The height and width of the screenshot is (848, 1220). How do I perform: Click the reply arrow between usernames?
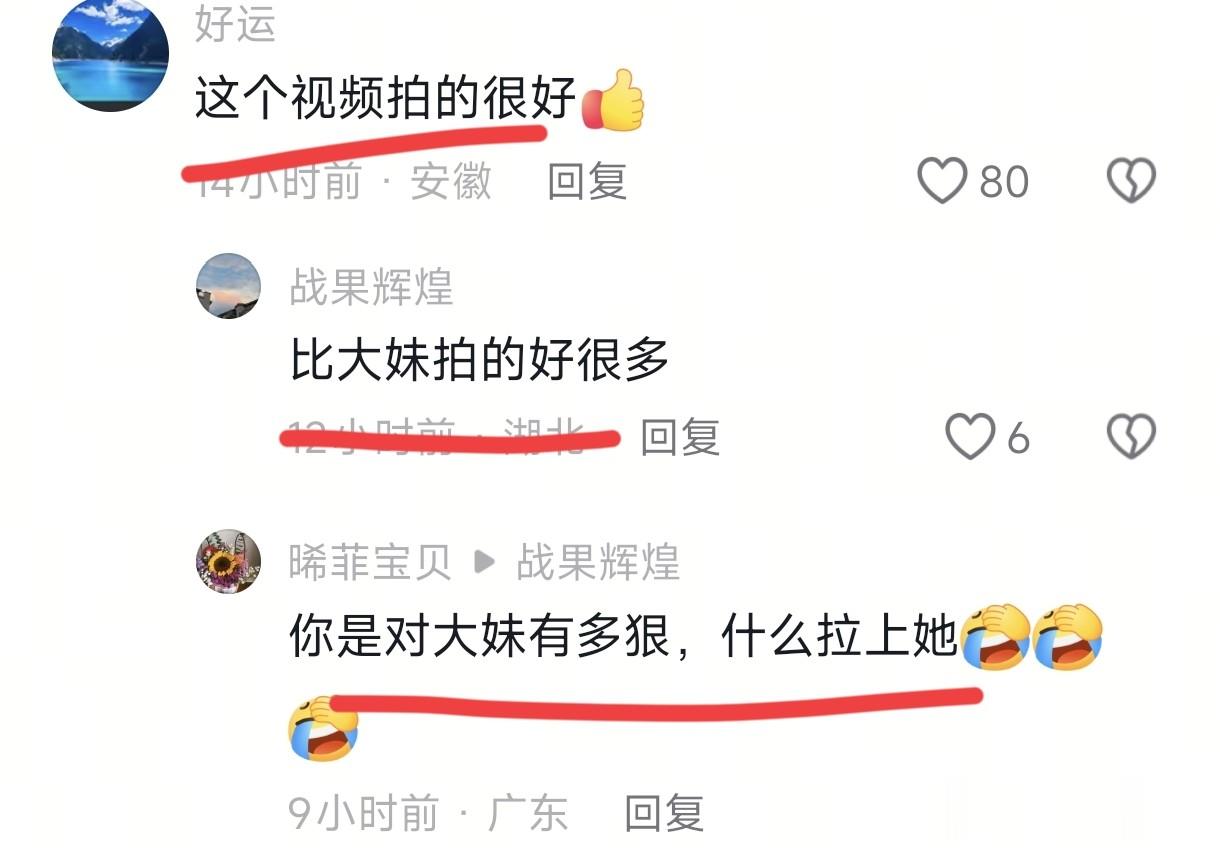click(484, 563)
